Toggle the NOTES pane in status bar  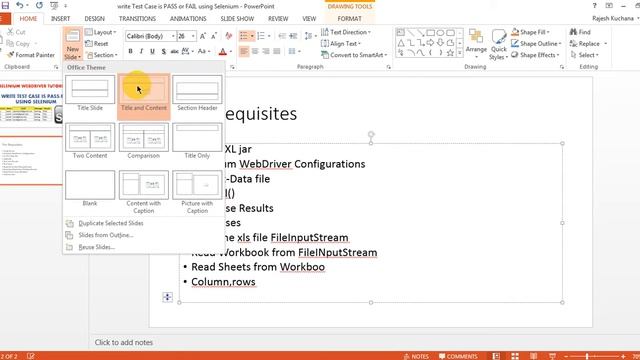click(x=416, y=356)
